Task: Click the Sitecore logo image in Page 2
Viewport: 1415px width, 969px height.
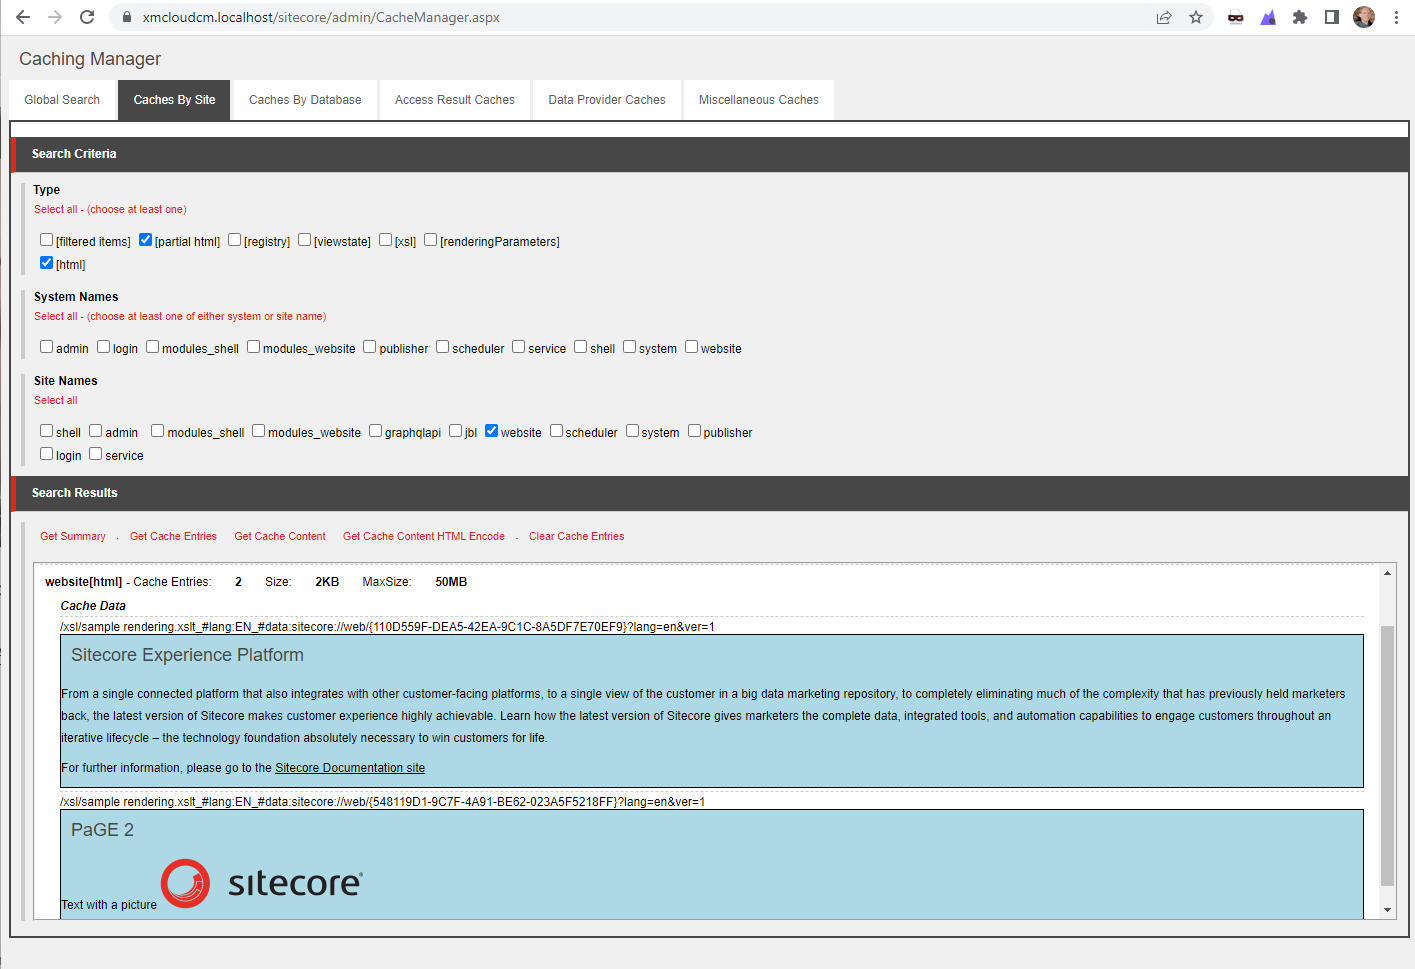Action: 262,883
